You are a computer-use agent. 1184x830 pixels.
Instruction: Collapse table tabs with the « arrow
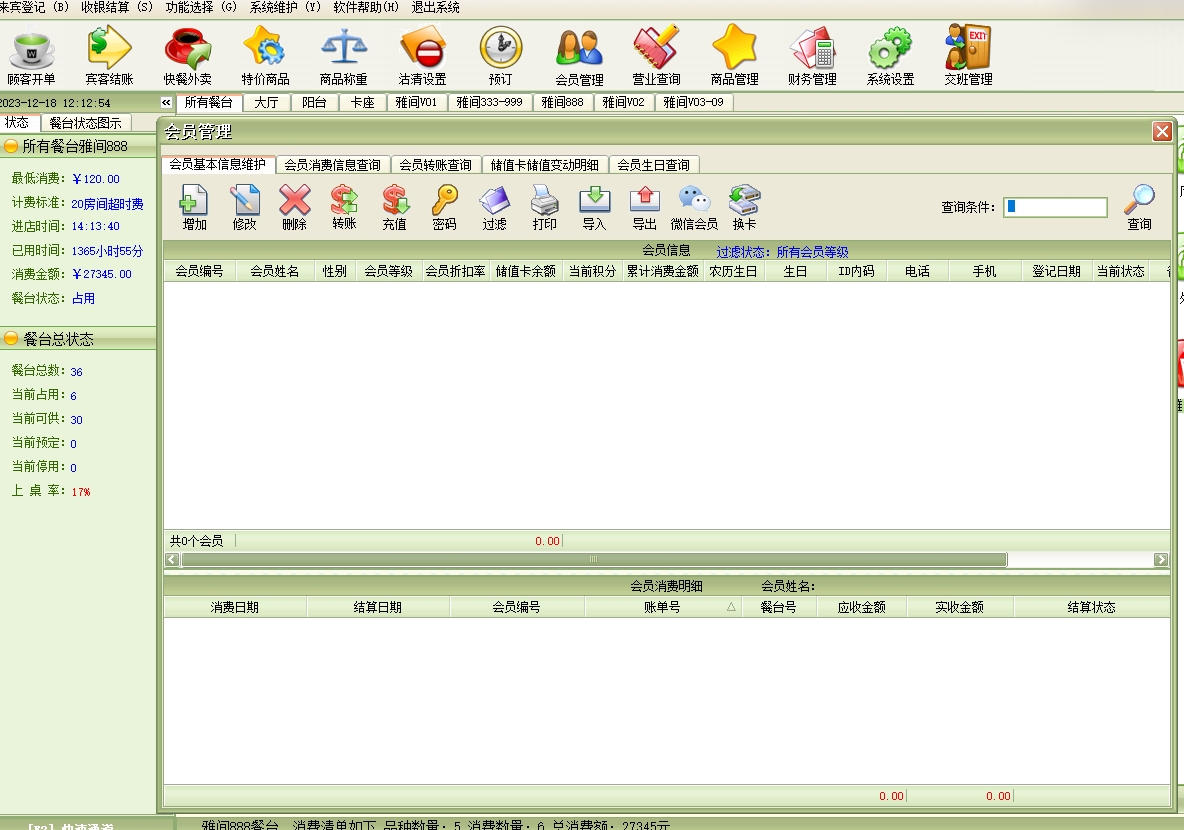pos(166,102)
